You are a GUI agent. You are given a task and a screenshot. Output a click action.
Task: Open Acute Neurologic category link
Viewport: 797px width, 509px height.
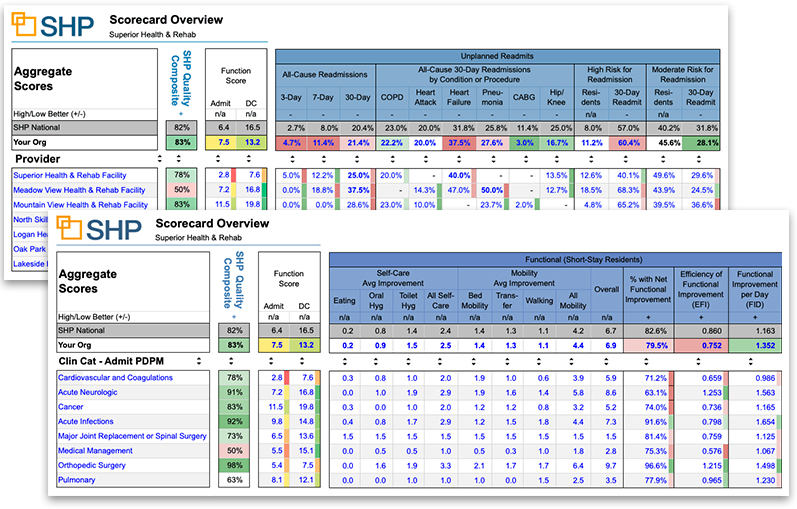pos(87,393)
